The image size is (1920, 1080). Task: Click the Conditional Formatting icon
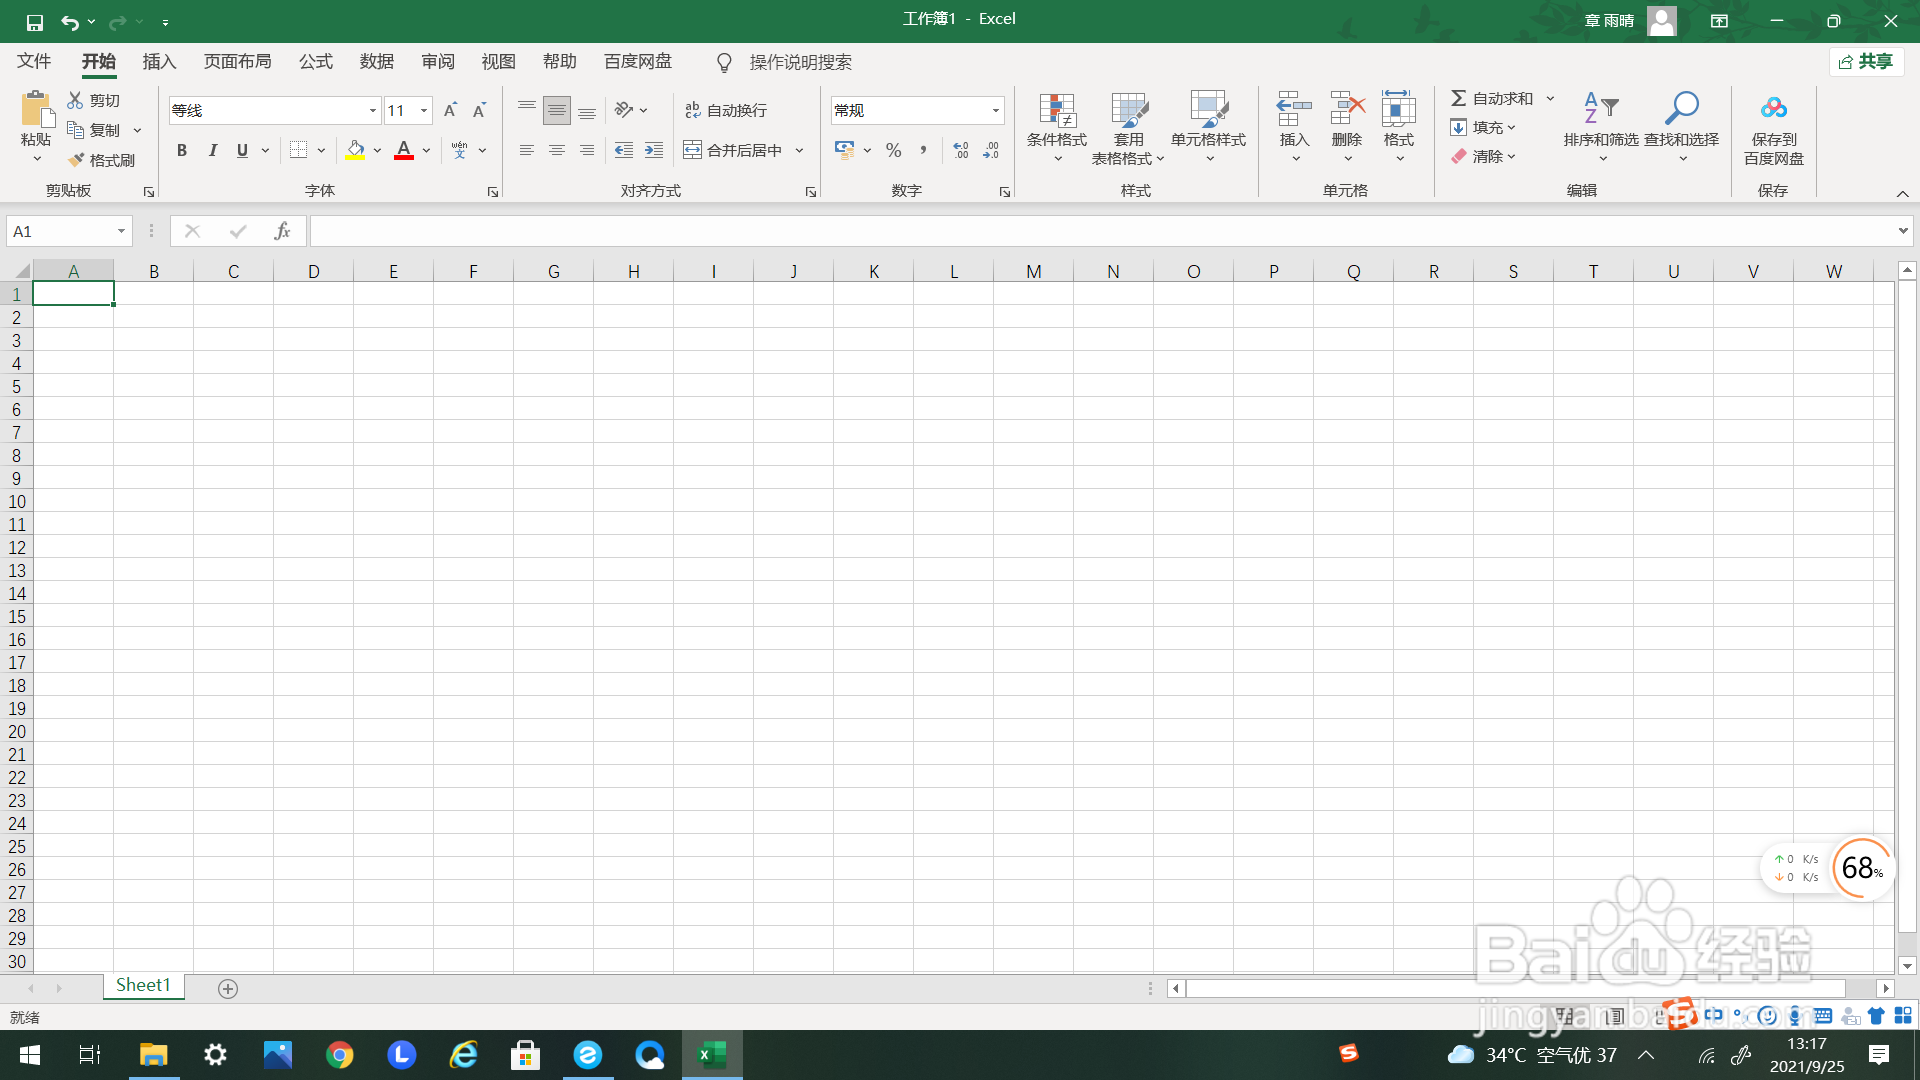pos(1056,112)
